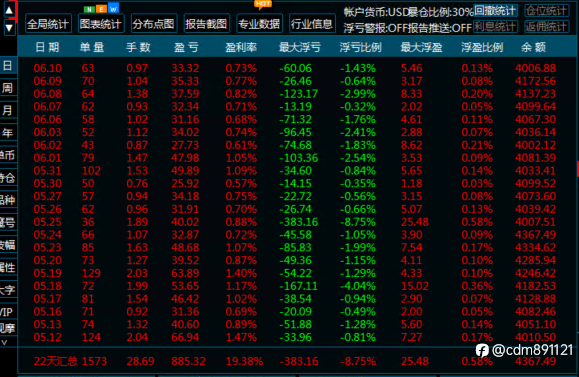Click profit rate 1.40% in 05.19 row
The height and width of the screenshot is (377, 579).
[x=241, y=273]
